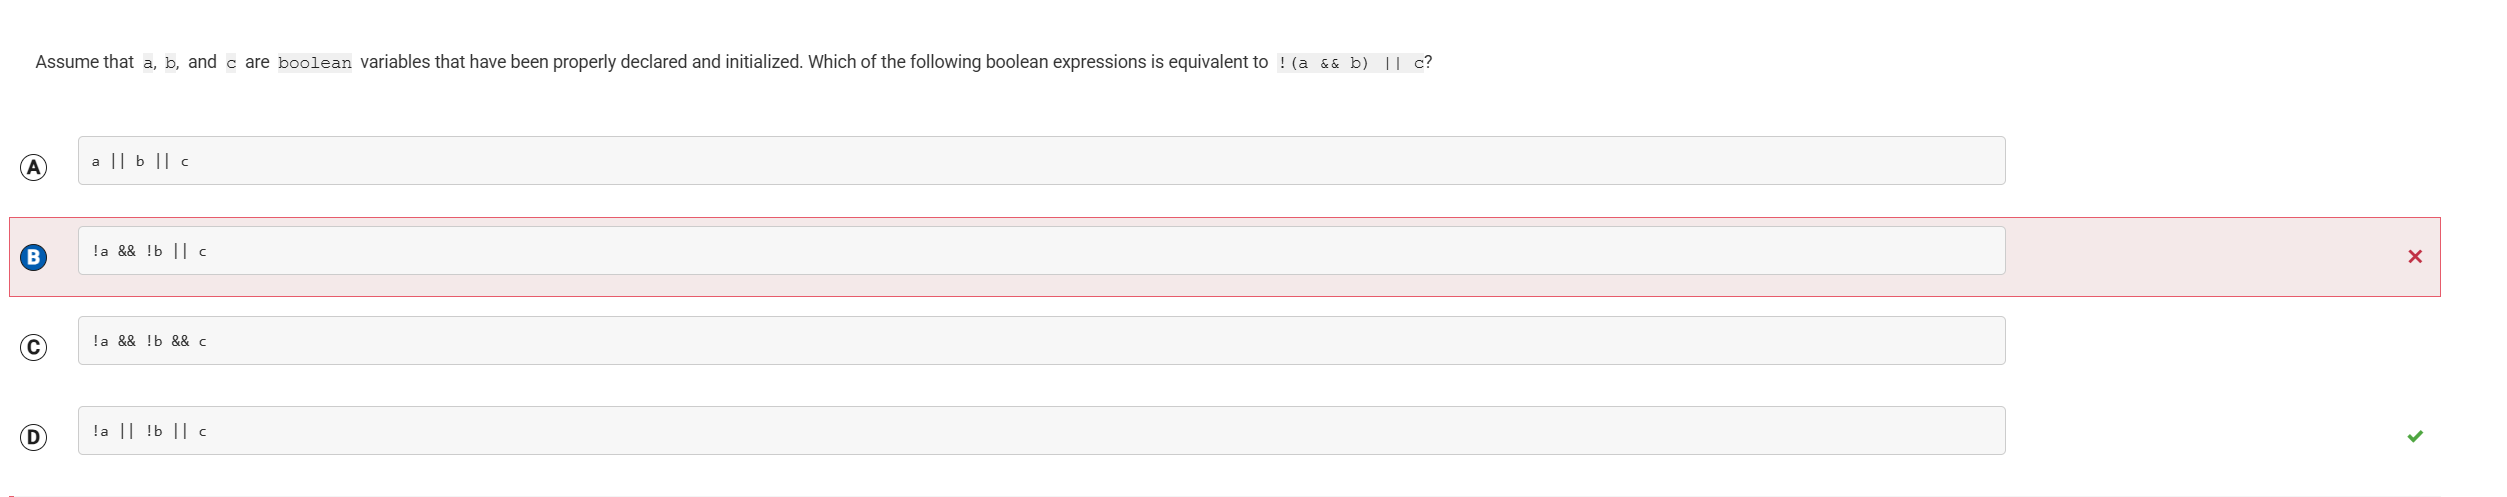Click the pink highlighted row beside option B
The height and width of the screenshot is (497, 2507).
(2200, 257)
